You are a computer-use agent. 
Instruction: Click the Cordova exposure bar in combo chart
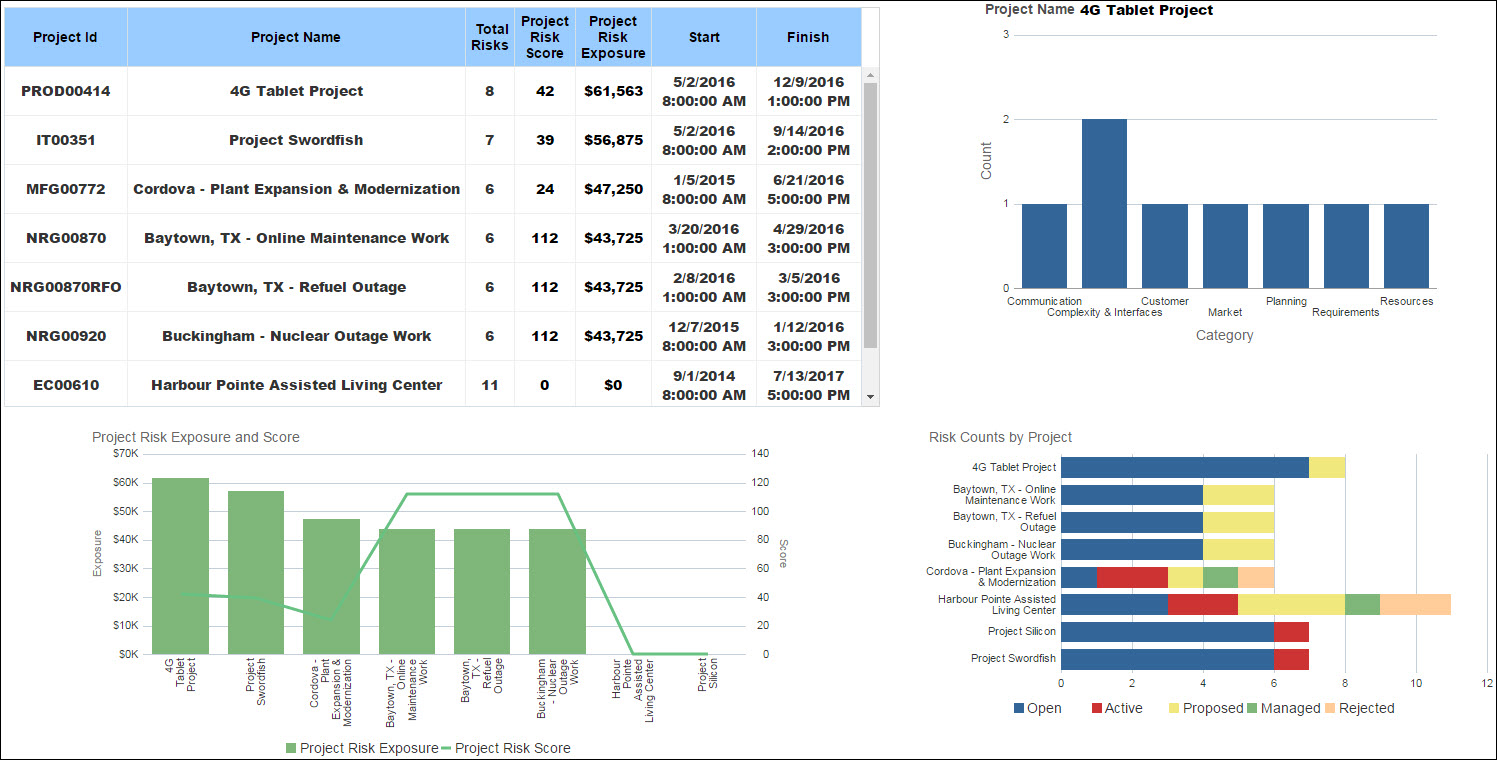331,586
